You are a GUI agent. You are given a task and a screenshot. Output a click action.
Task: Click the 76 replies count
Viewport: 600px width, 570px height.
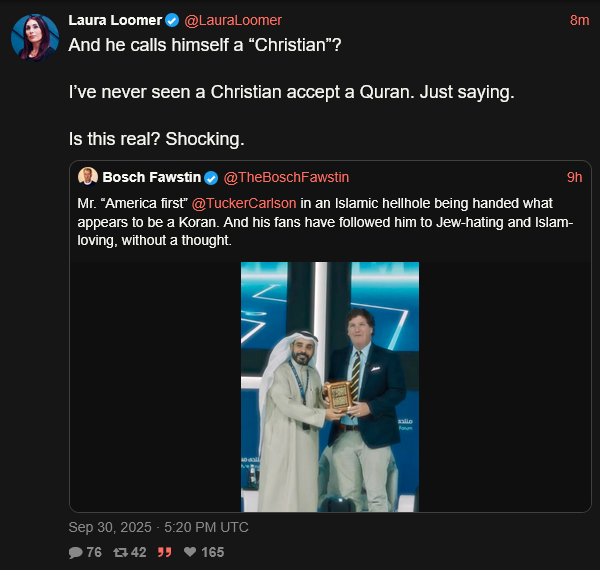(x=94, y=552)
